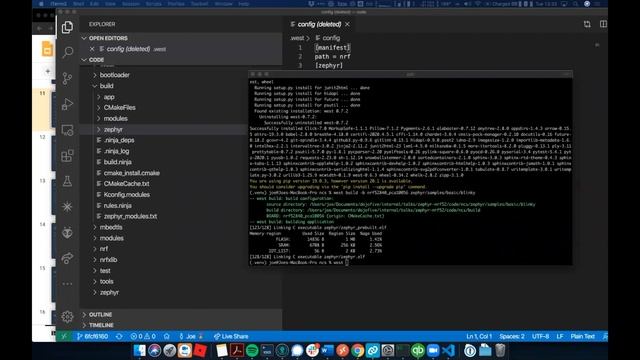Collapse the CODE workspace section
640x360 pixels.
(181, 60)
